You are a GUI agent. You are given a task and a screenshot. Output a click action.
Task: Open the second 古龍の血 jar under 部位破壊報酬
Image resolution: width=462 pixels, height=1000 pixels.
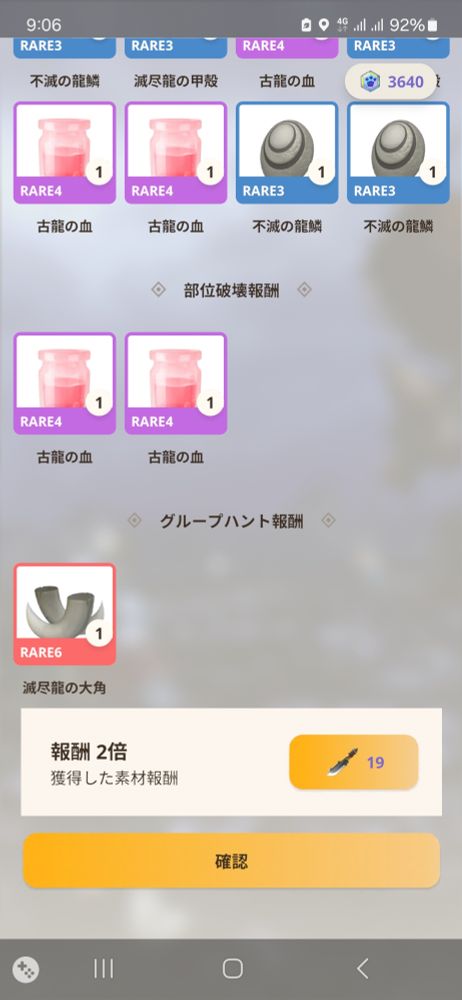point(175,383)
